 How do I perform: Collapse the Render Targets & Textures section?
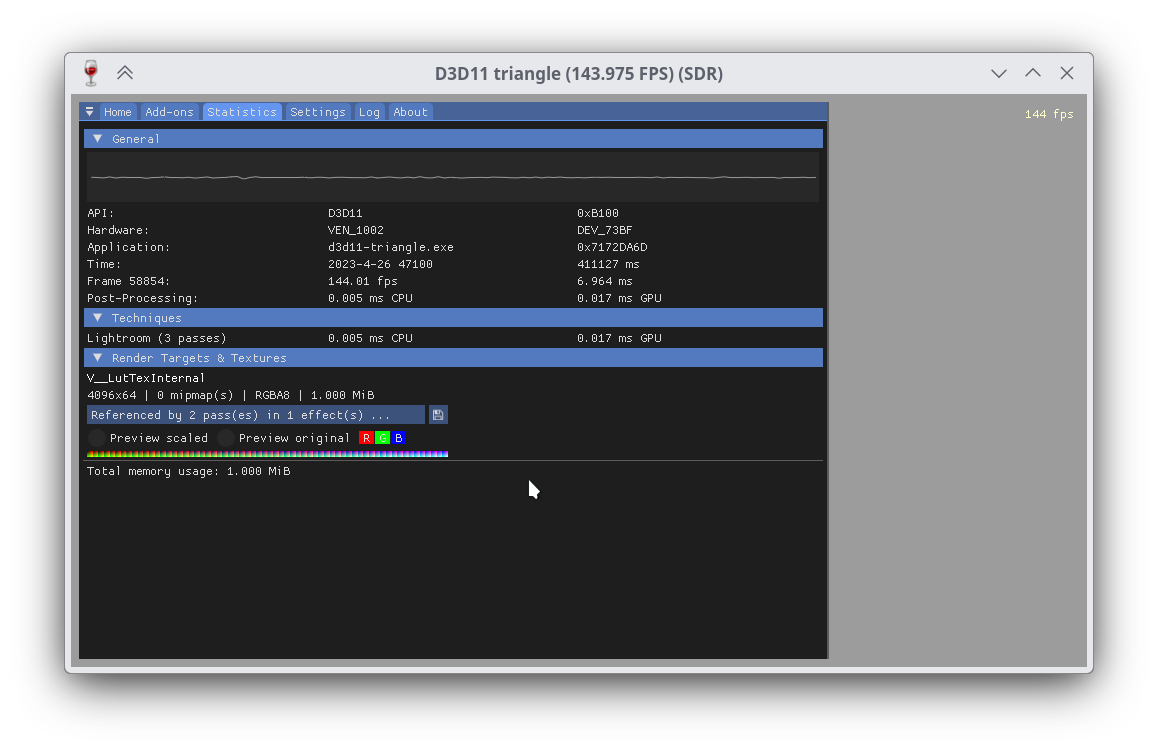click(x=97, y=357)
